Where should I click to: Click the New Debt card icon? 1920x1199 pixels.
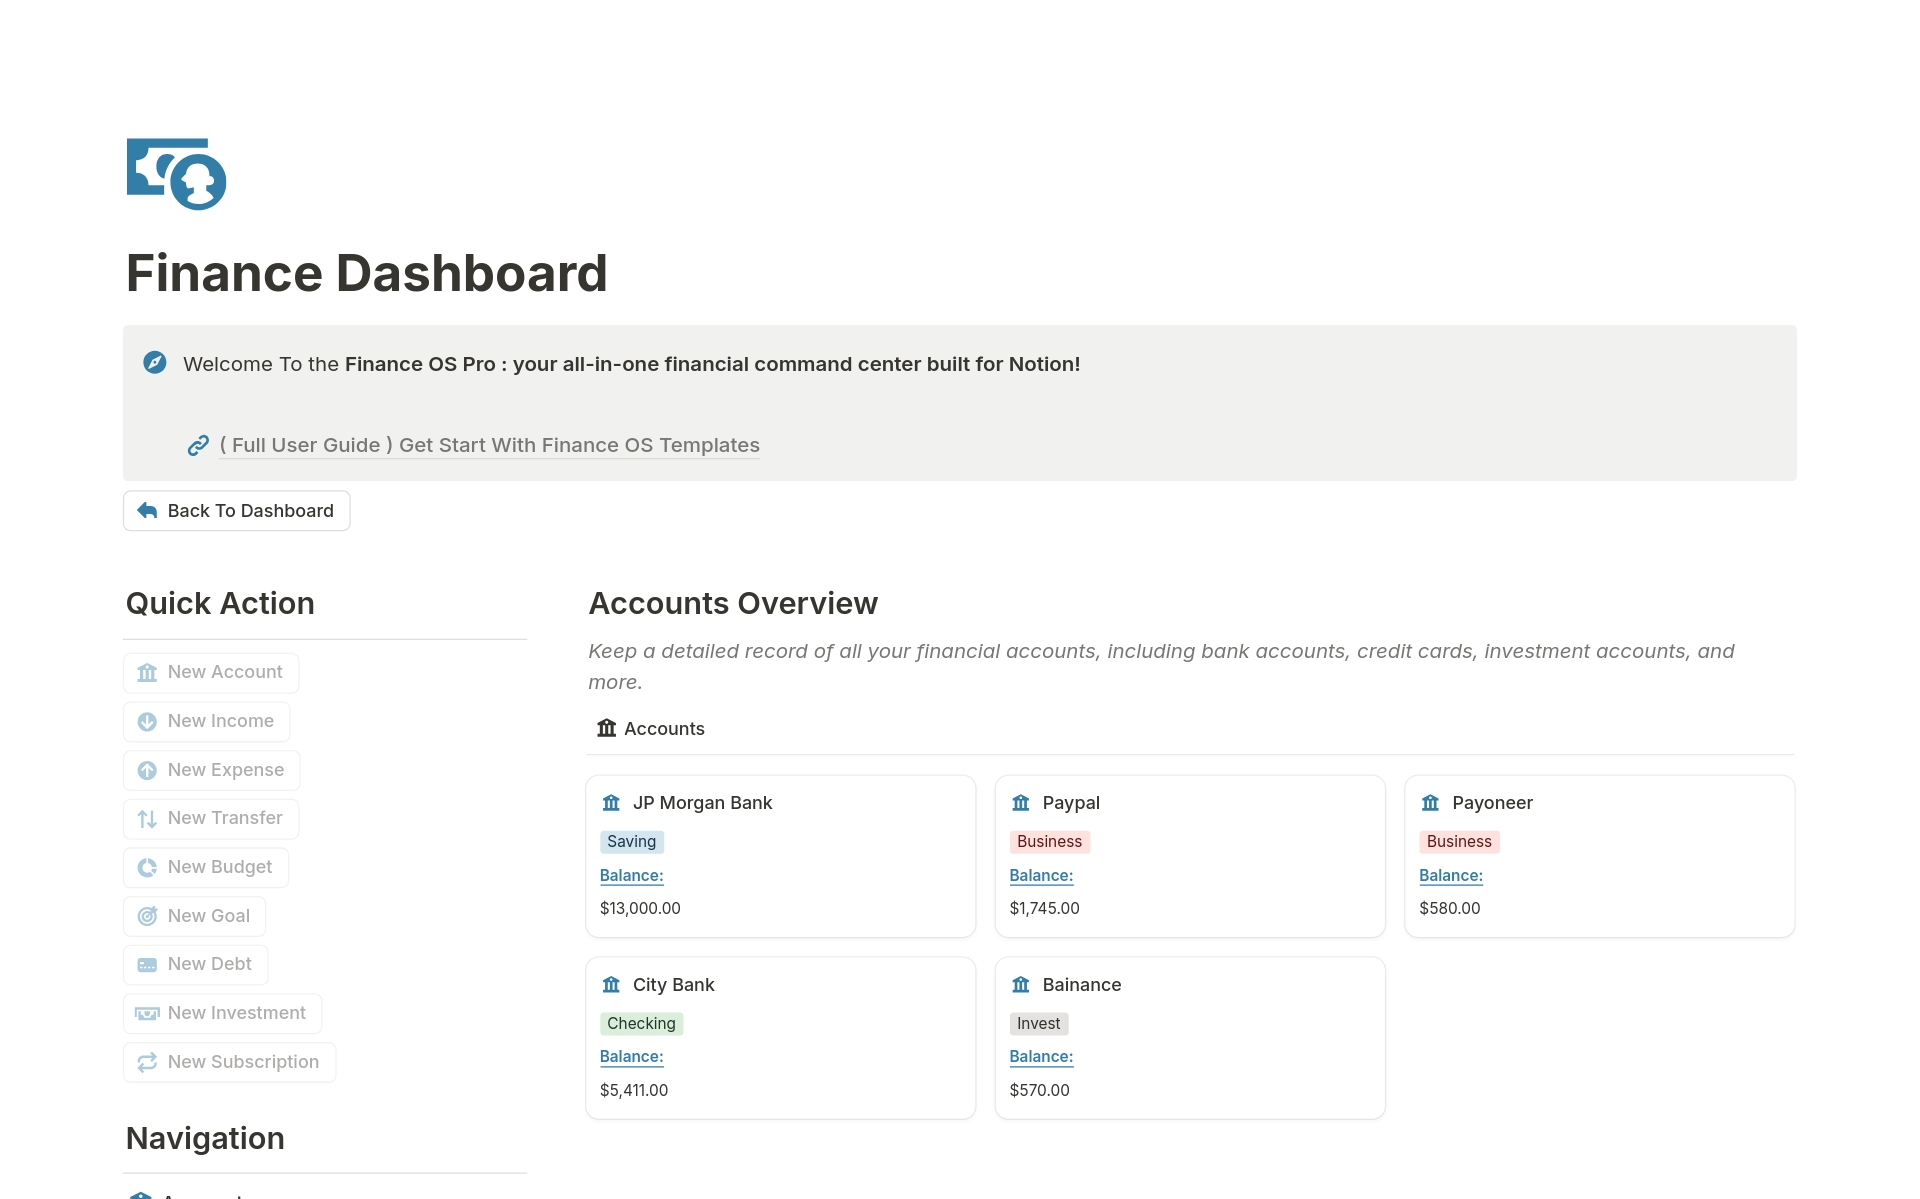click(146, 963)
